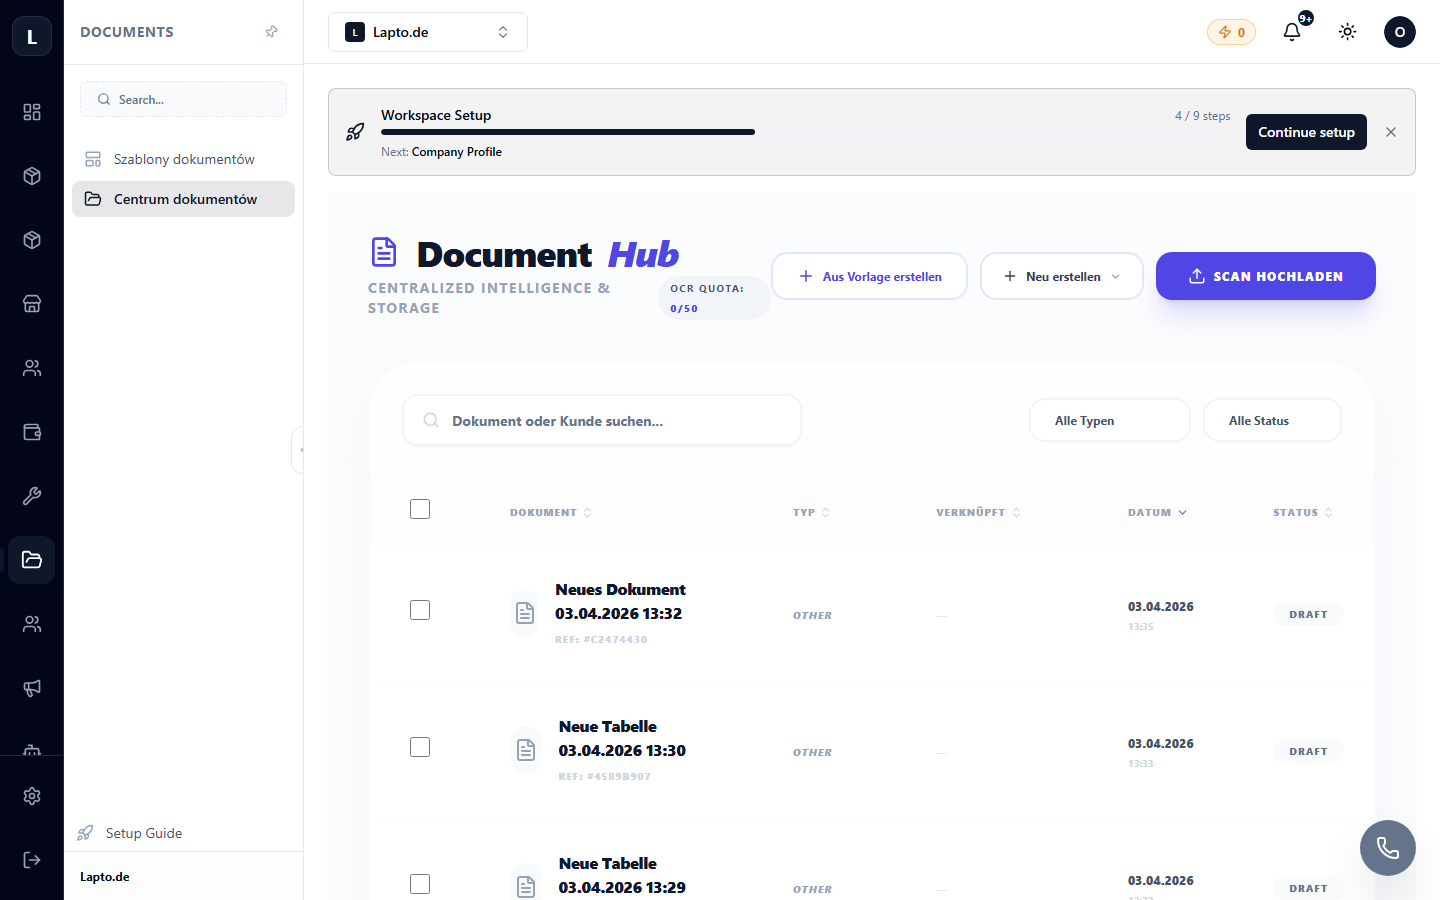The image size is (1440, 900).
Task: Click Aus Vorlage erstellen button
Action: click(x=869, y=276)
